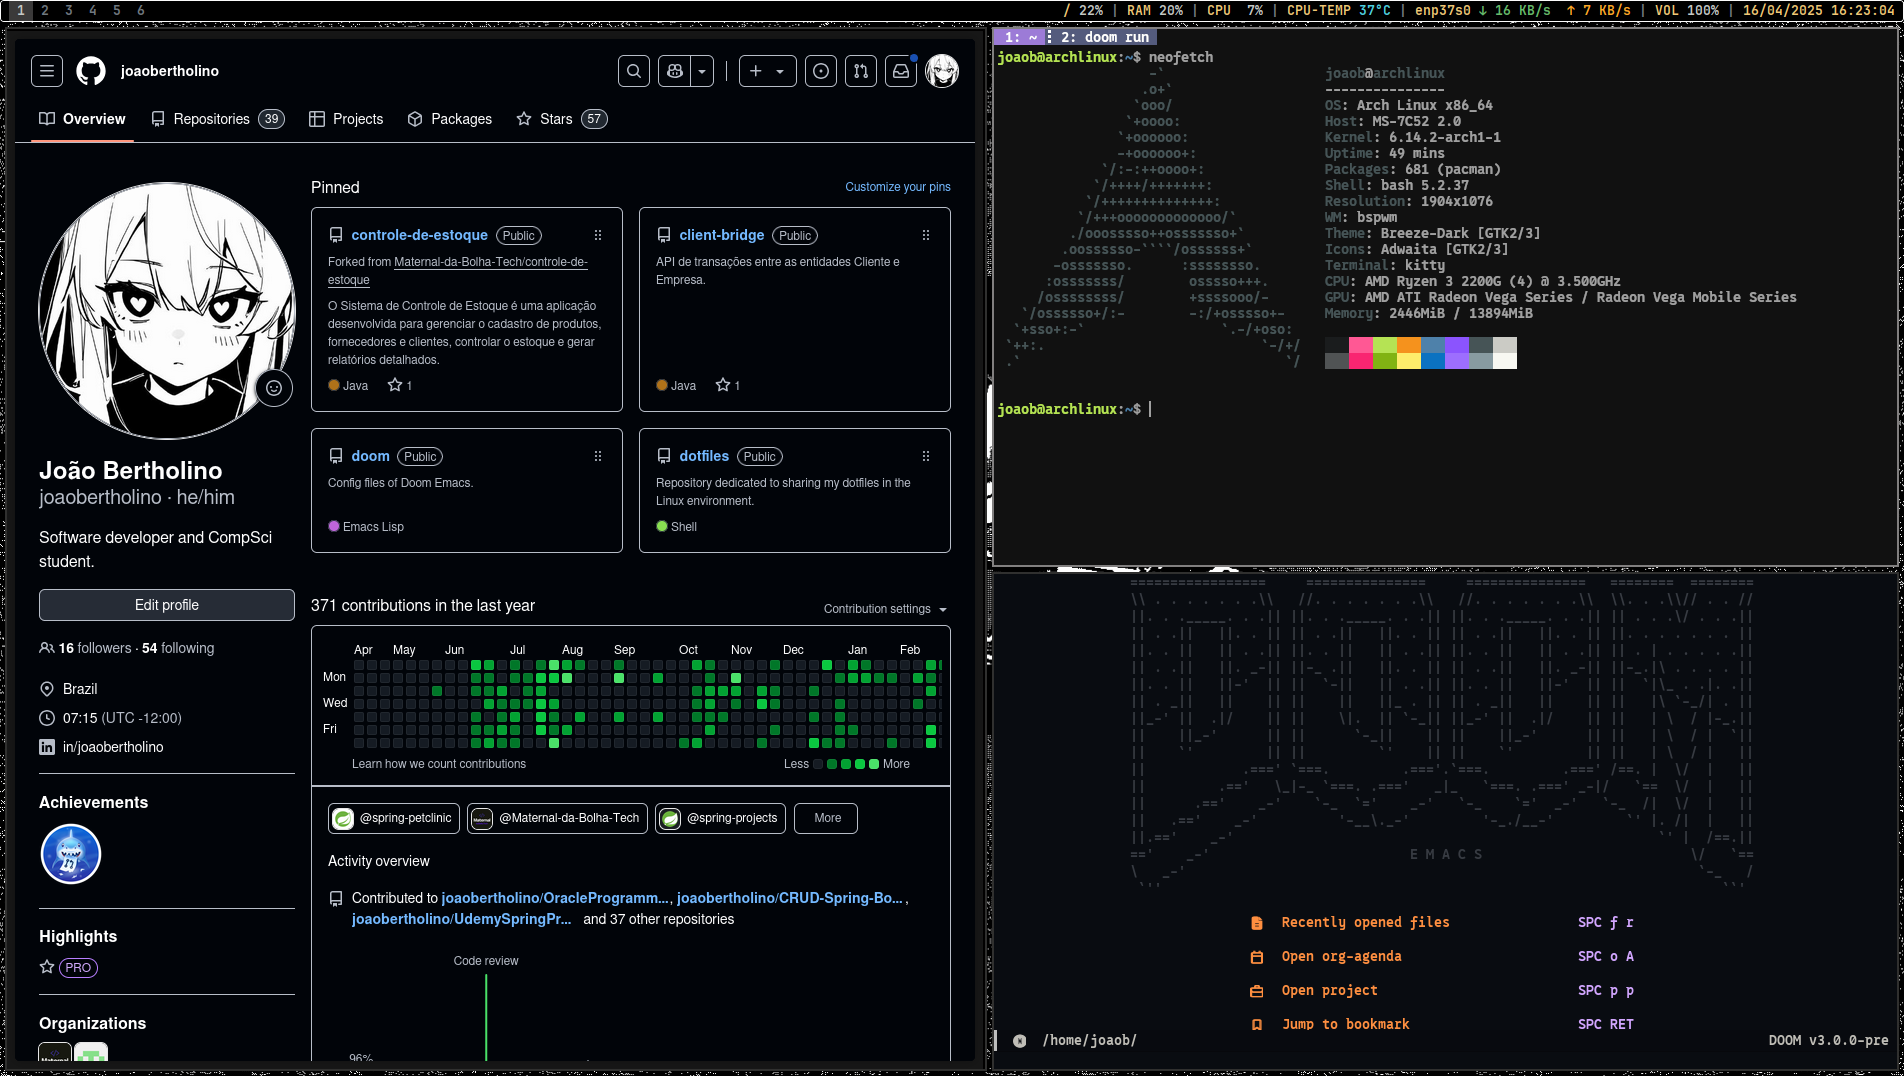Screen dimensions: 1904x1076
Task: Expand More organizations in activity filter
Action: (827, 818)
